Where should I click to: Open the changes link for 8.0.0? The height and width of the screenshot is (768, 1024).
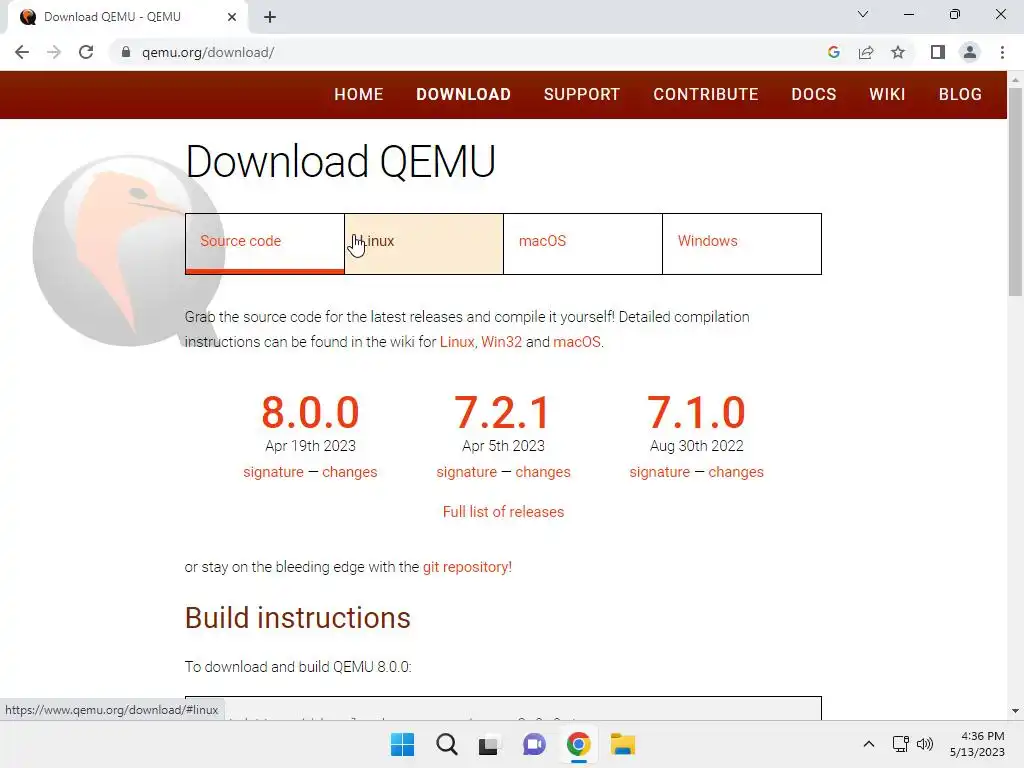tap(349, 472)
